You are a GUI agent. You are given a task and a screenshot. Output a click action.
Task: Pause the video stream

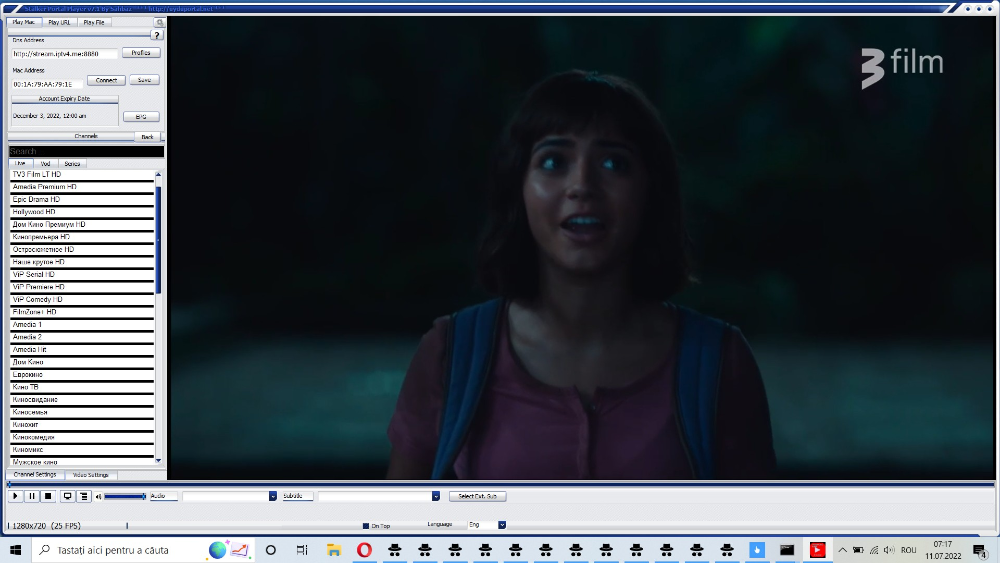click(31, 496)
